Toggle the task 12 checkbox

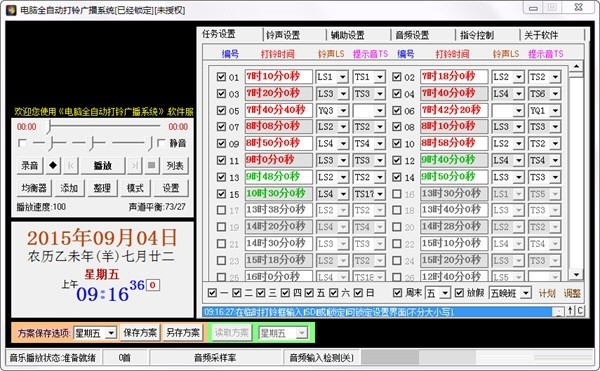pyautogui.click(x=397, y=160)
